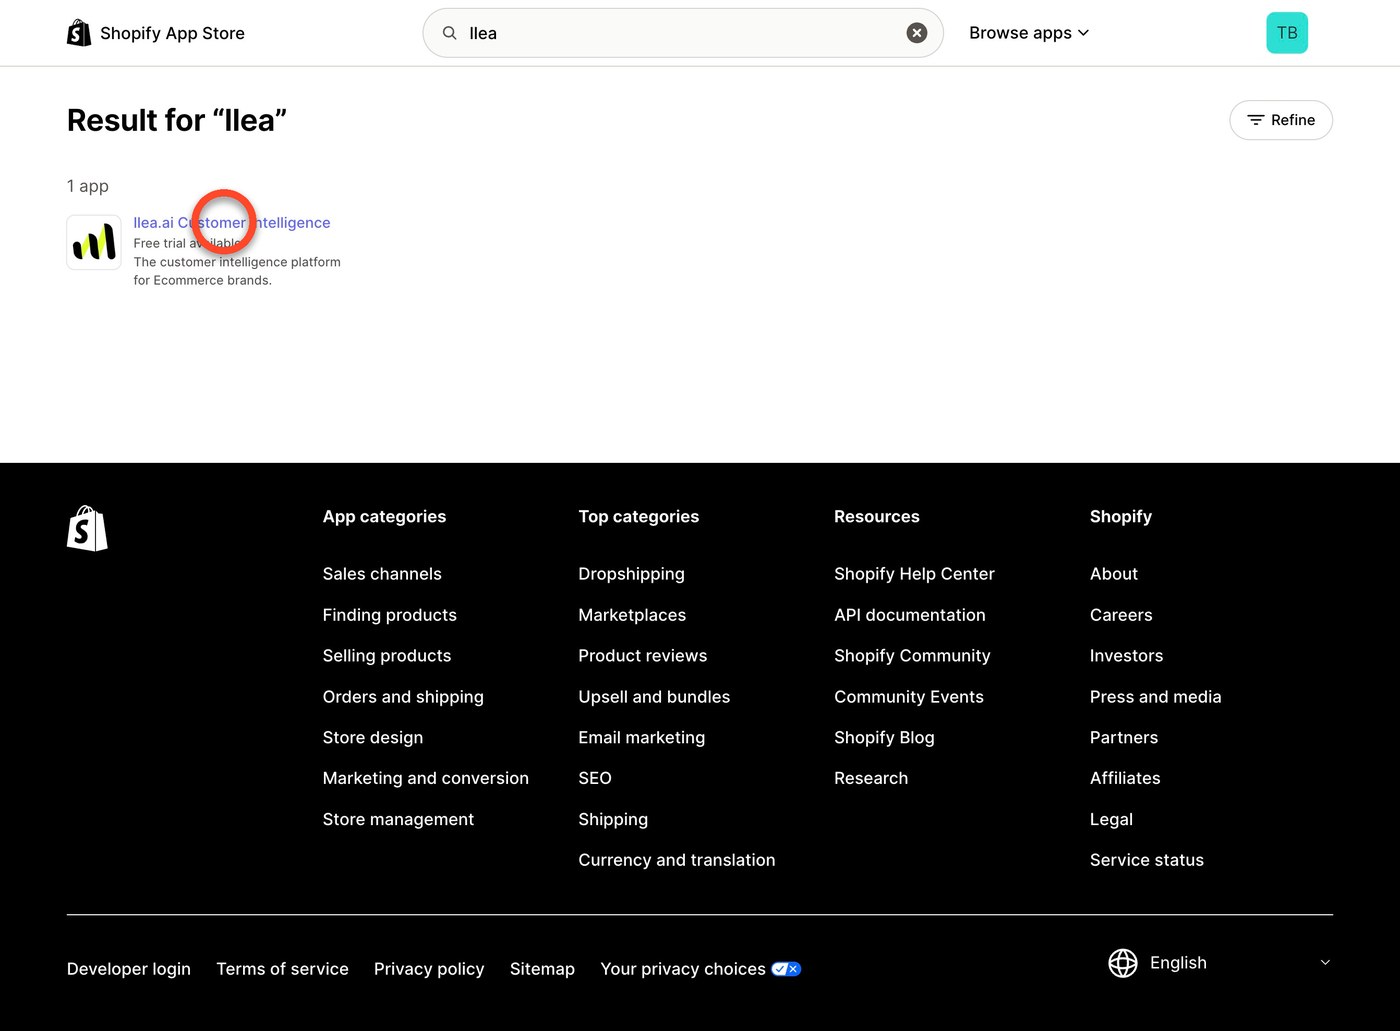Open Orders and shipping category

click(x=403, y=697)
